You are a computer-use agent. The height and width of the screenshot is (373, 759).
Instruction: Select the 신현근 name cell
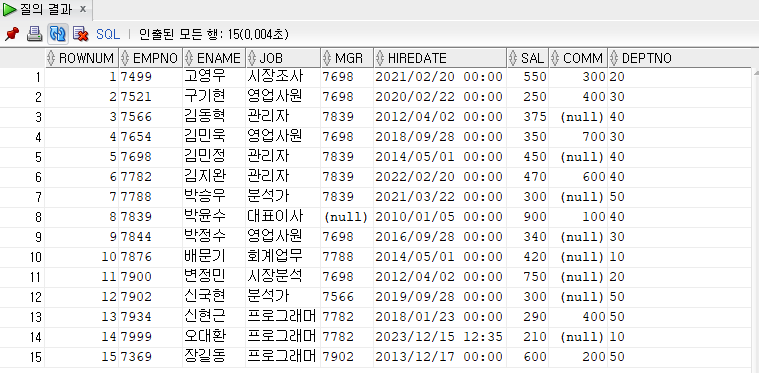coord(214,317)
